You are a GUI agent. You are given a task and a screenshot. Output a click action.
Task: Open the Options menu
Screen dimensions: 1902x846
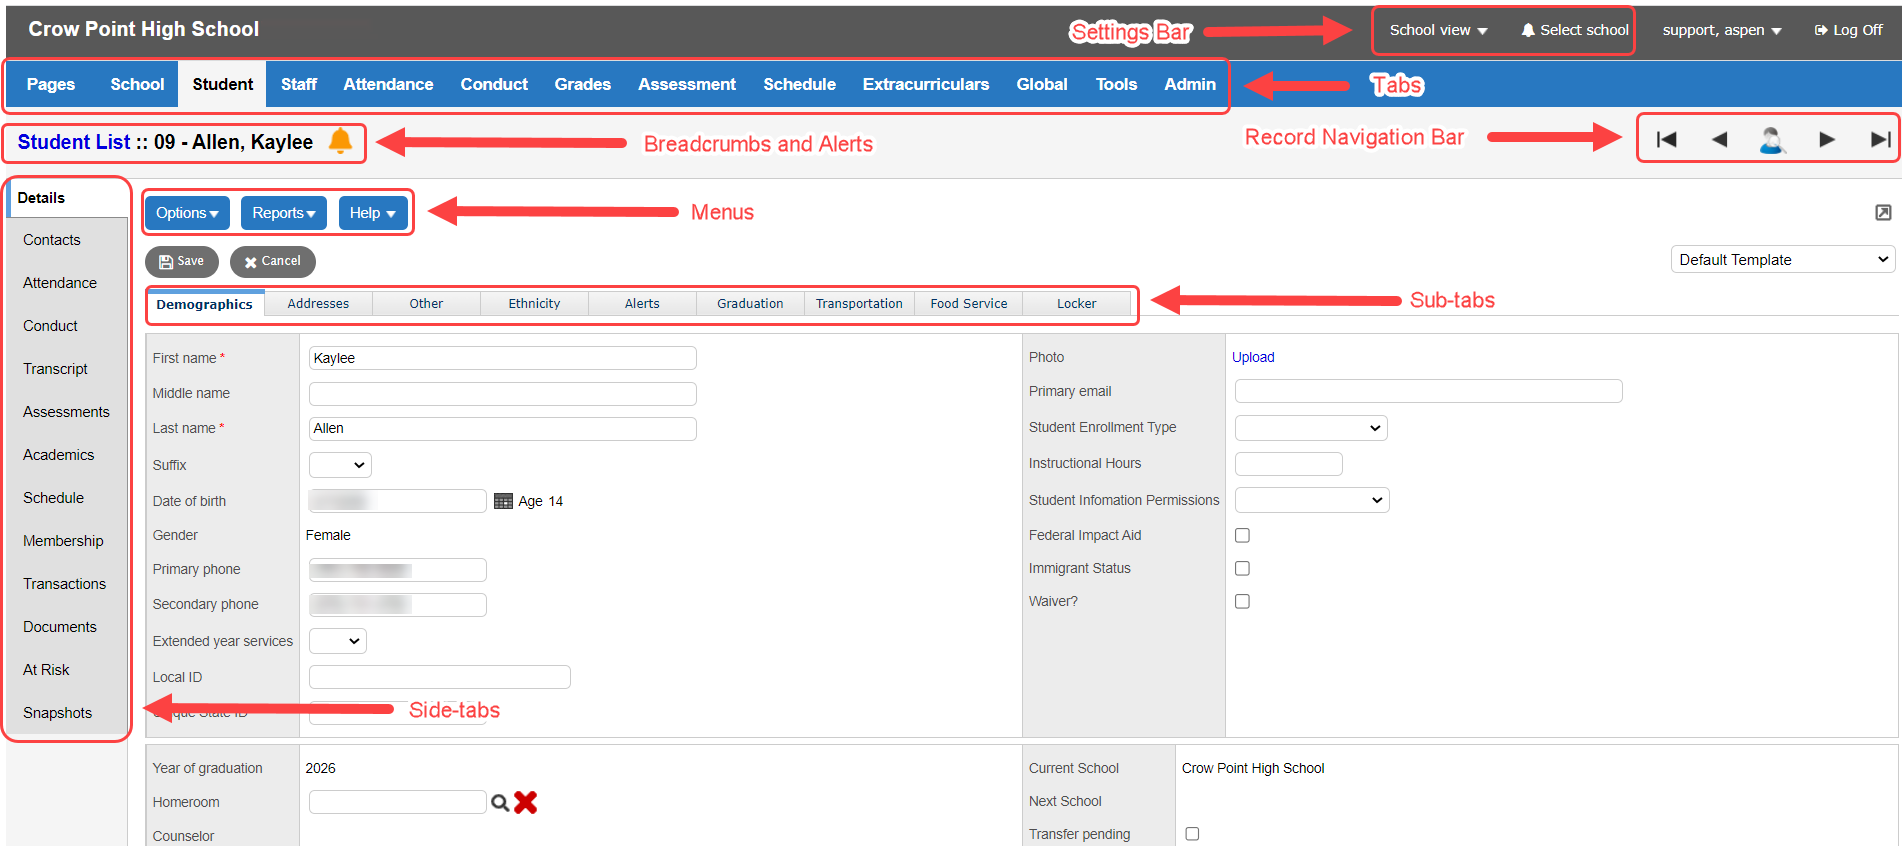coord(187,213)
